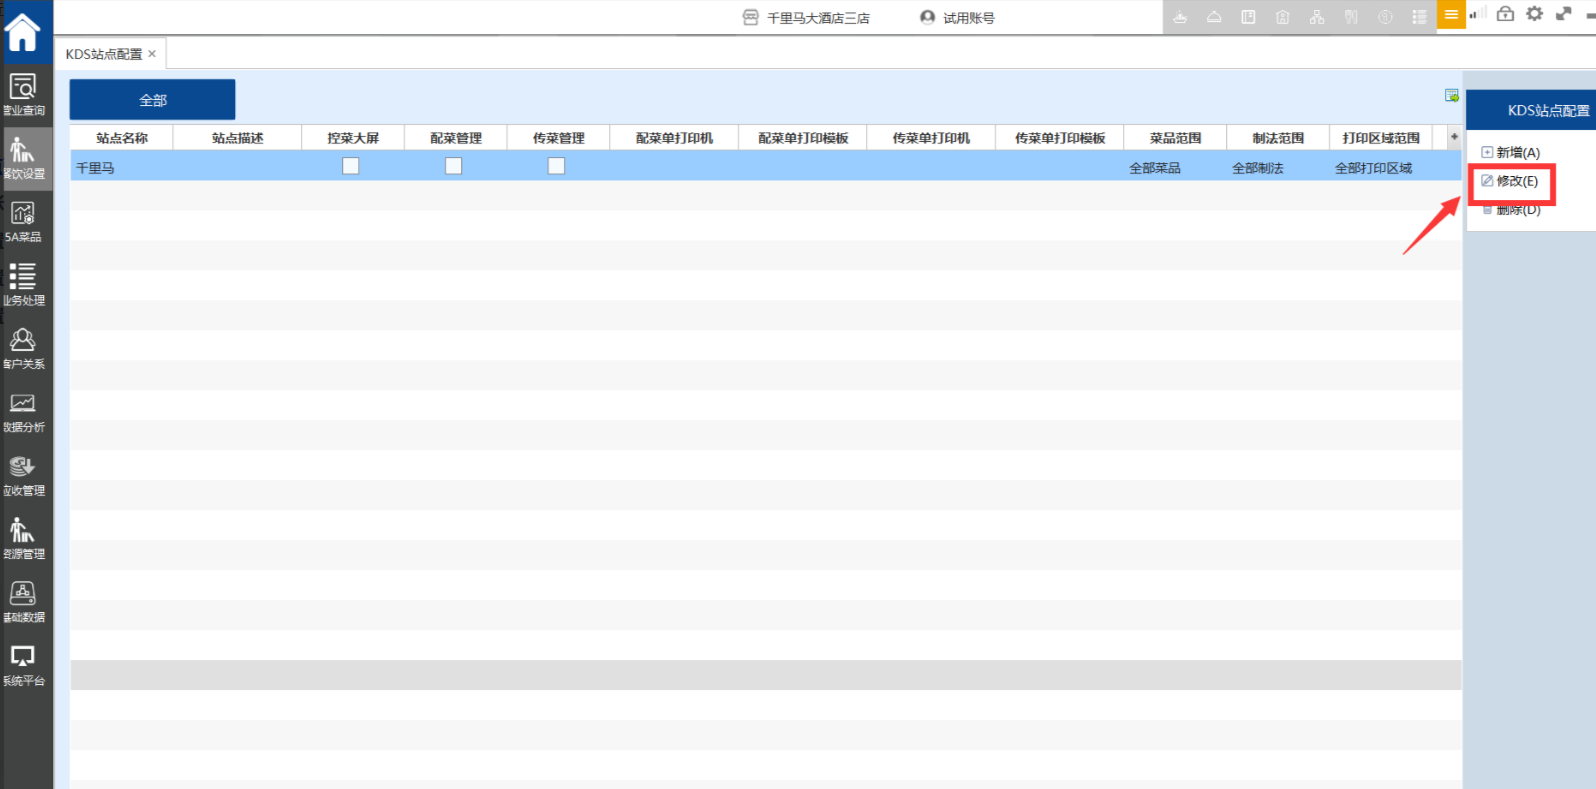
Task: Click the lock screen icon
Action: 1505,14
